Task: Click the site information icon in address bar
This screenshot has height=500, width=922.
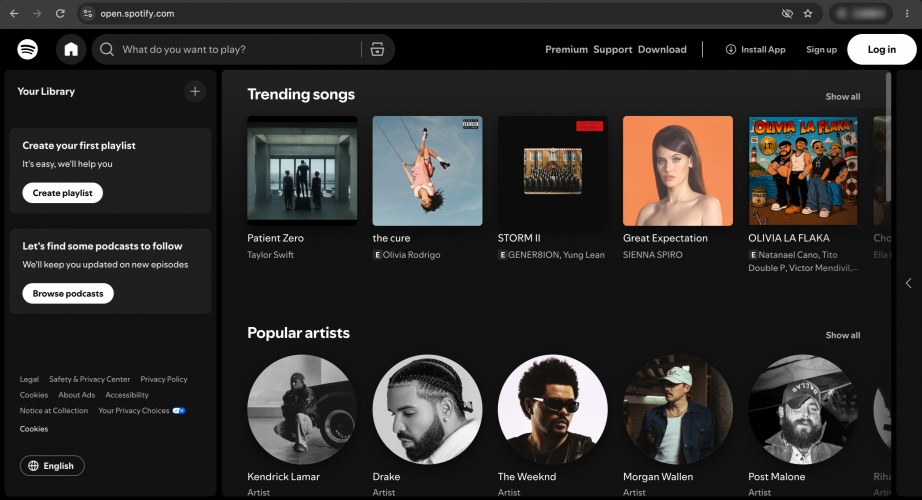Action: tap(88, 14)
